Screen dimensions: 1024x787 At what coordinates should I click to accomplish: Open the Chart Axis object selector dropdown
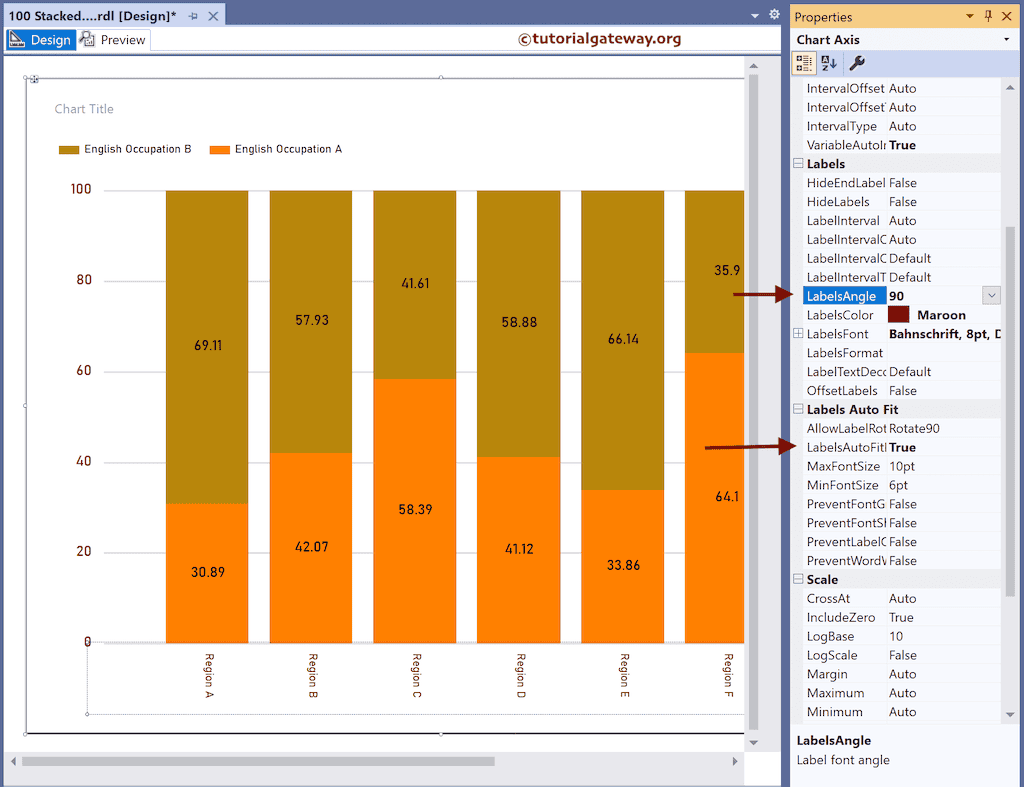[x=1006, y=40]
